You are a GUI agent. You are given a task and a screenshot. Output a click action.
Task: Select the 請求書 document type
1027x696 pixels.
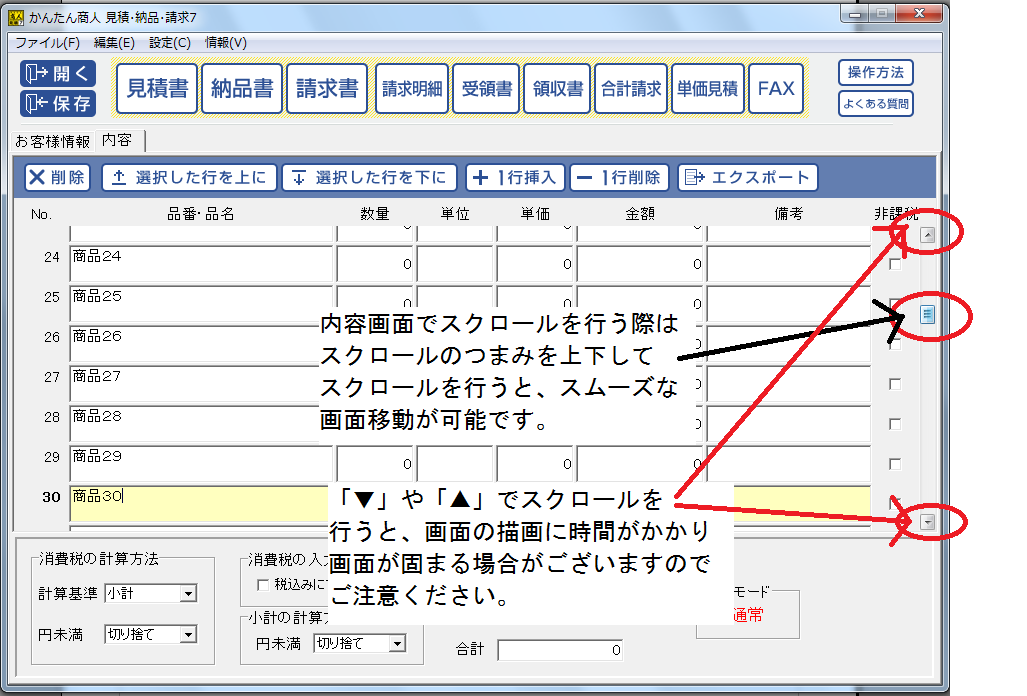click(x=327, y=88)
